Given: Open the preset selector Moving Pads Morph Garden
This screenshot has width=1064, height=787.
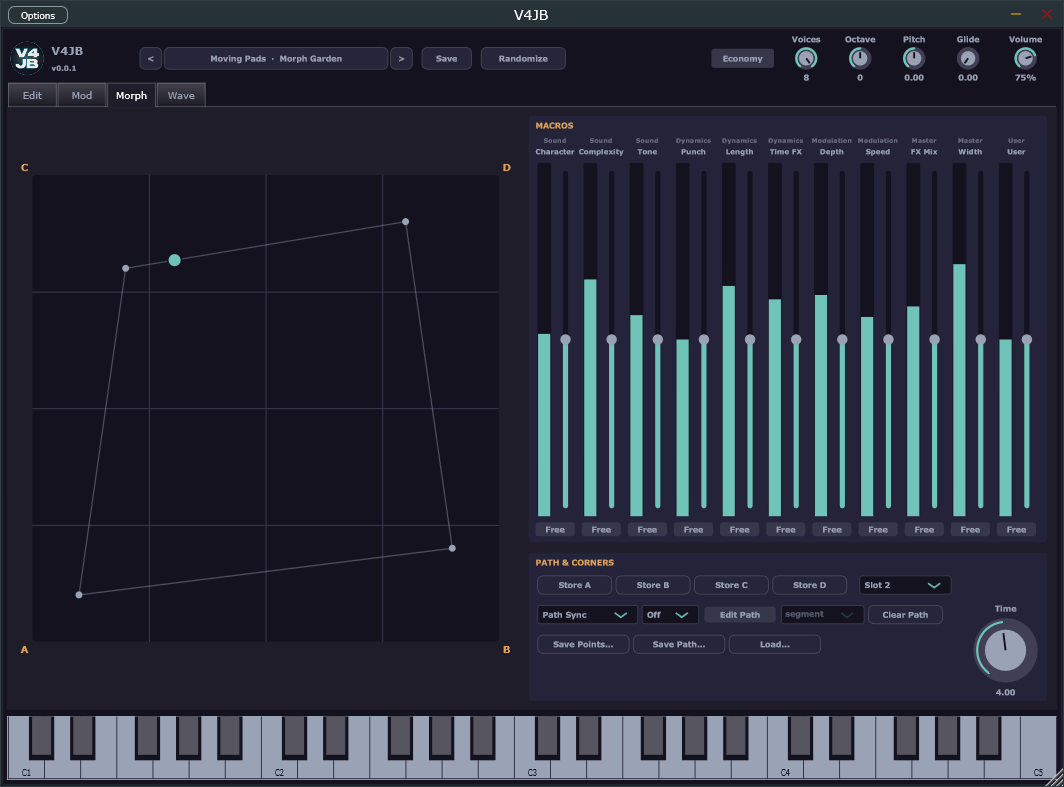Looking at the screenshot, I should 276,58.
